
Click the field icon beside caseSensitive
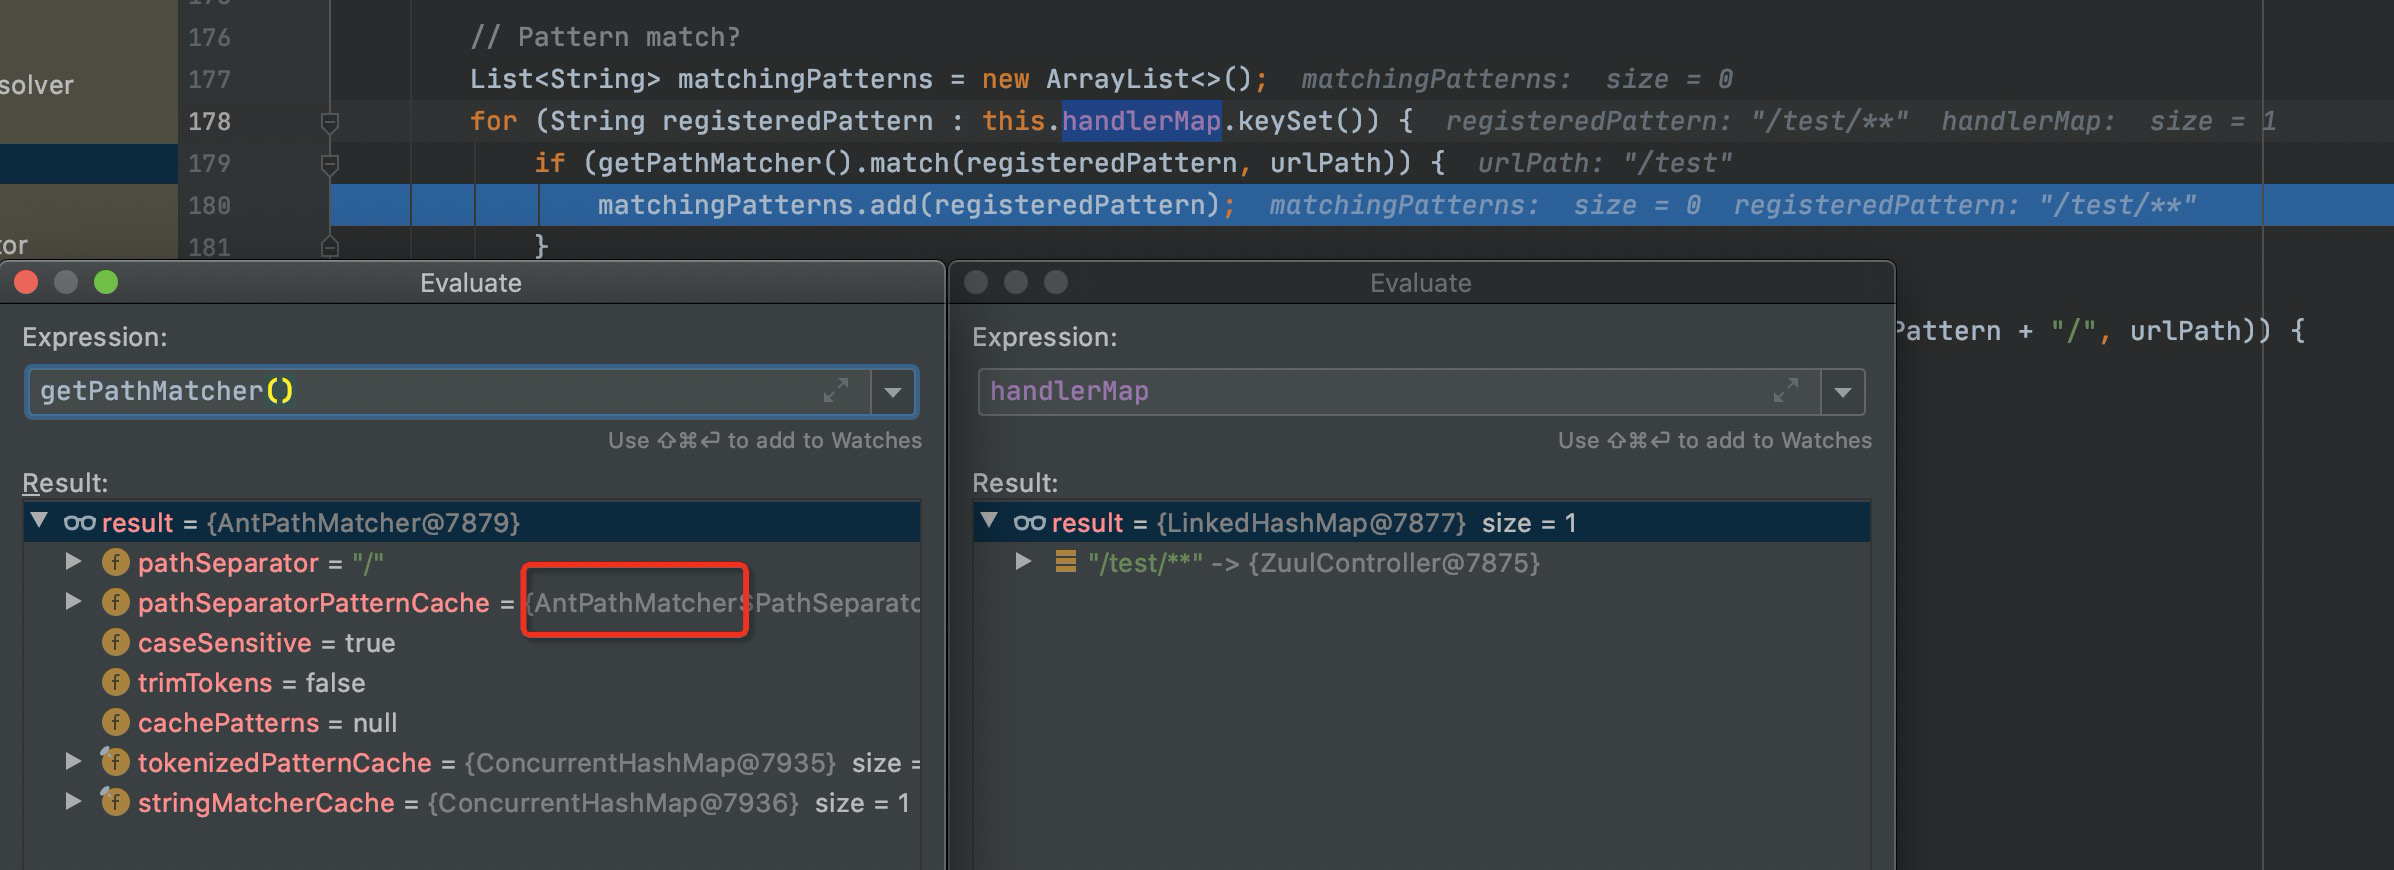coord(115,643)
